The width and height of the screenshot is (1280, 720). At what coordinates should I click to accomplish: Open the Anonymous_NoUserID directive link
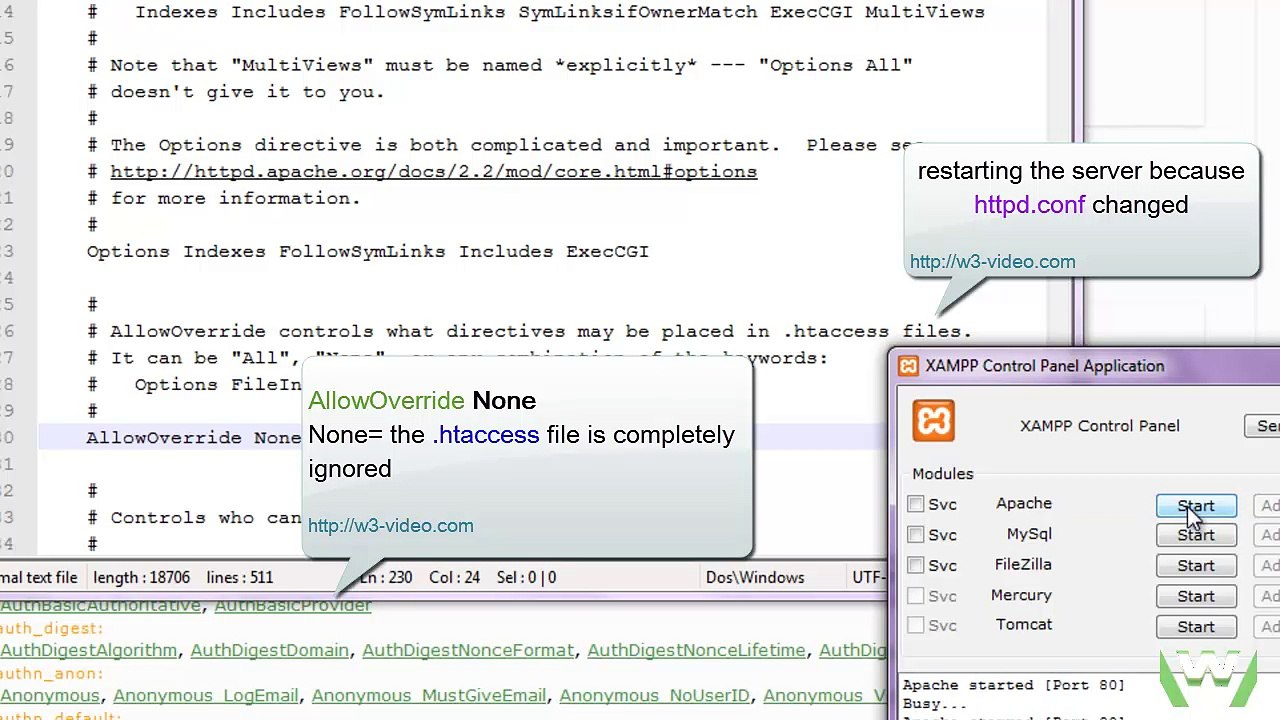click(655, 695)
